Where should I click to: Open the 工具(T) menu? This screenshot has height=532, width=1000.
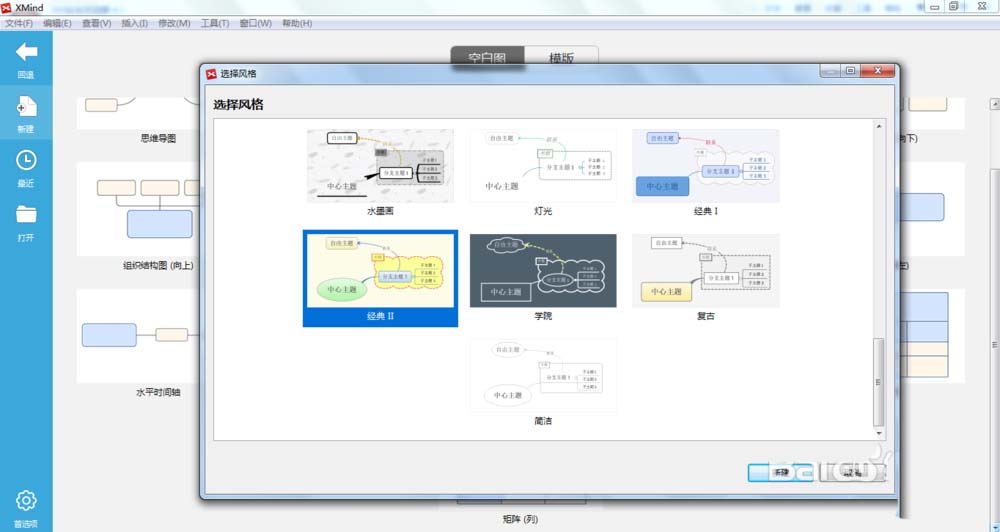[x=215, y=23]
